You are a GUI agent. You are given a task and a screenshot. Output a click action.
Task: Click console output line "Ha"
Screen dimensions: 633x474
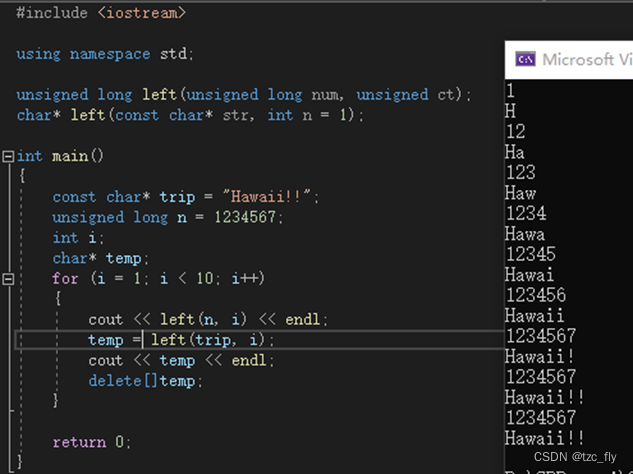515,153
